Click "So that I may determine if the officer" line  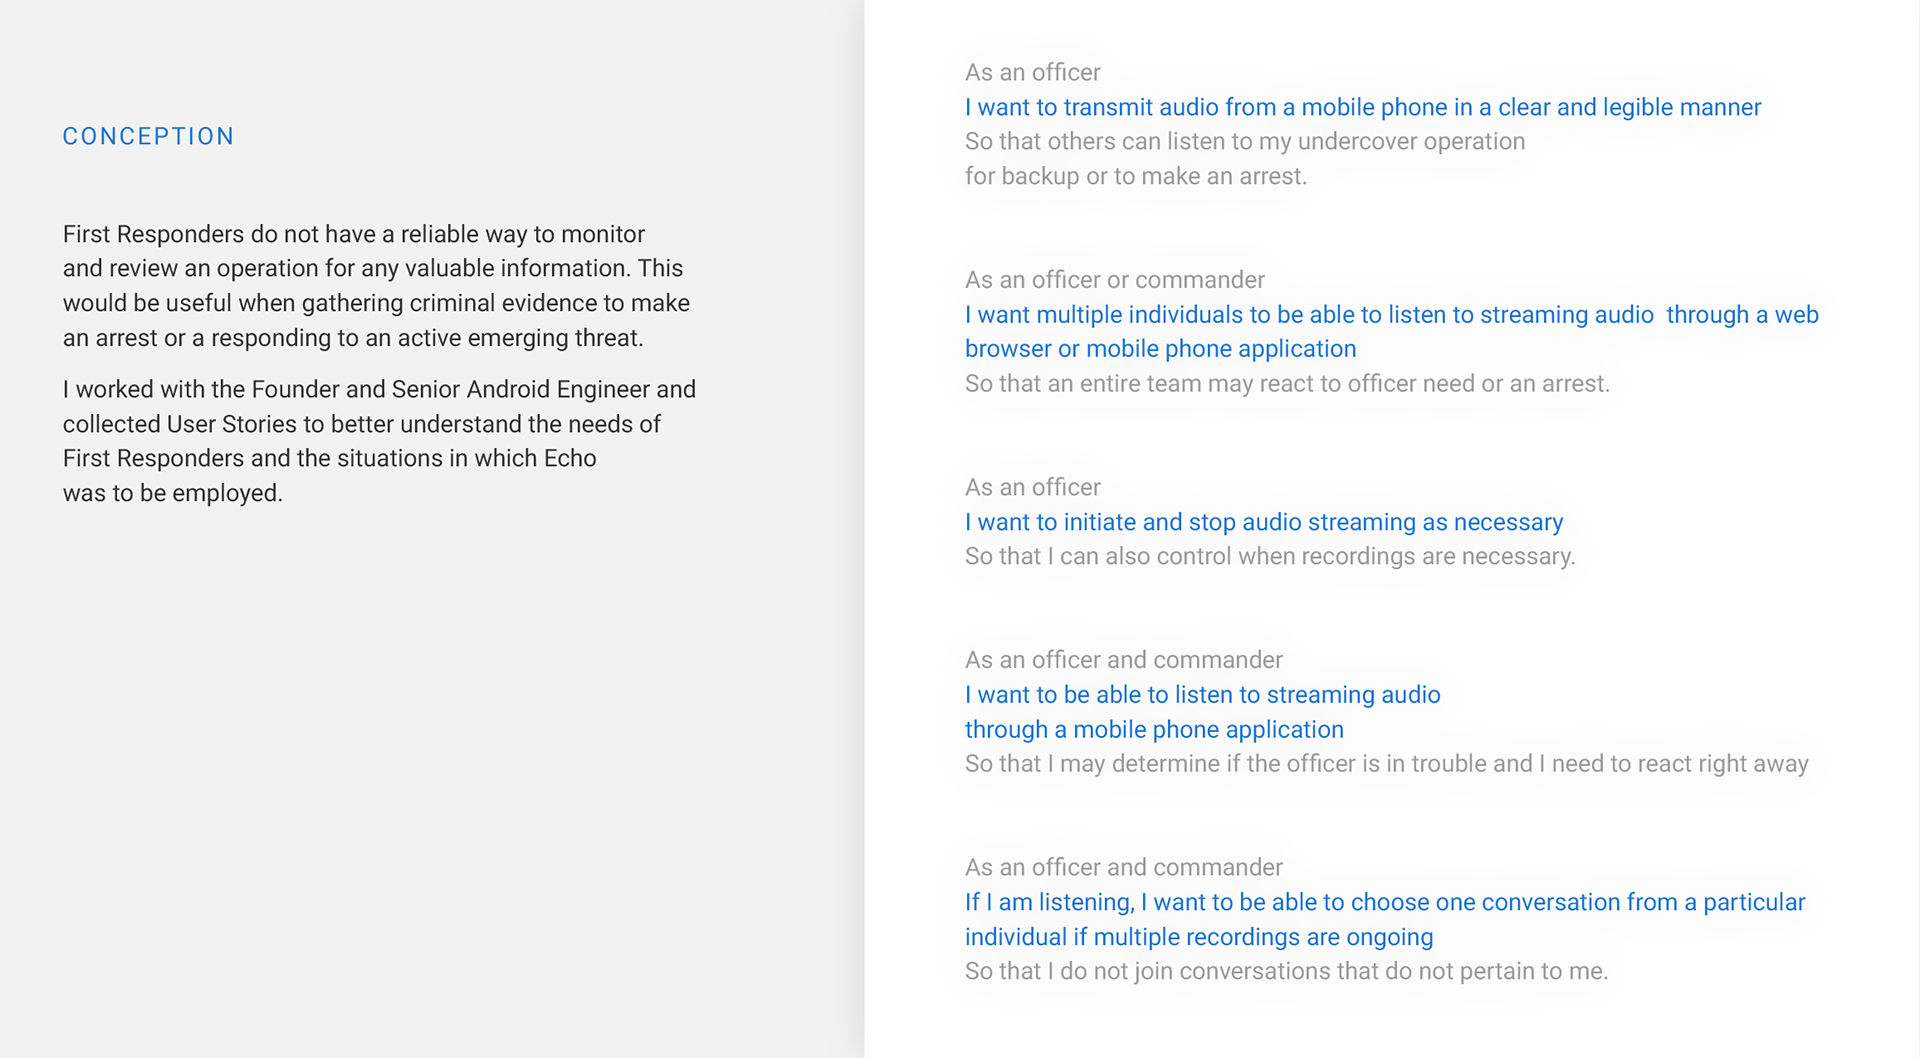click(1386, 764)
